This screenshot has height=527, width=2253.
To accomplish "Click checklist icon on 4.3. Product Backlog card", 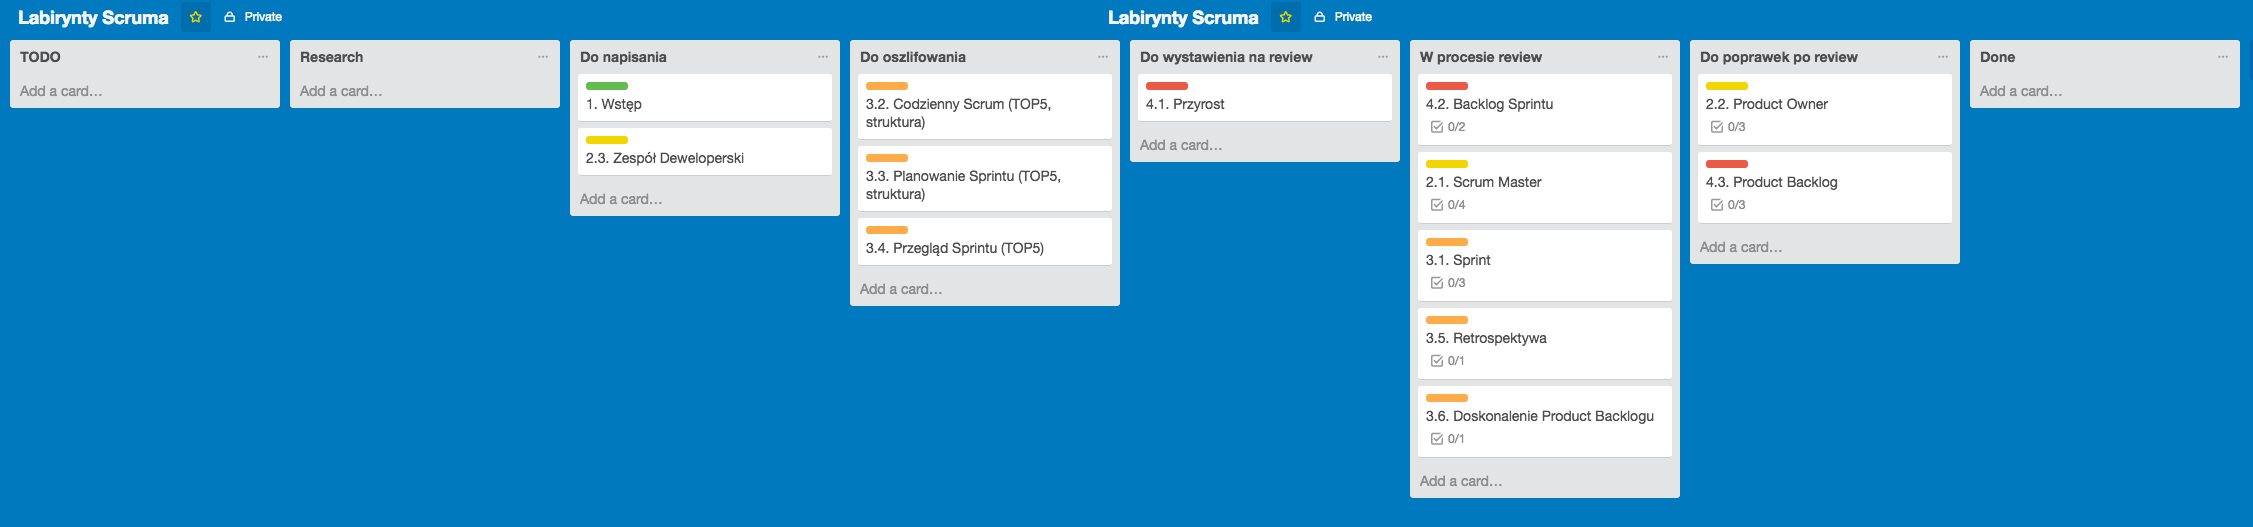I will [x=1717, y=205].
